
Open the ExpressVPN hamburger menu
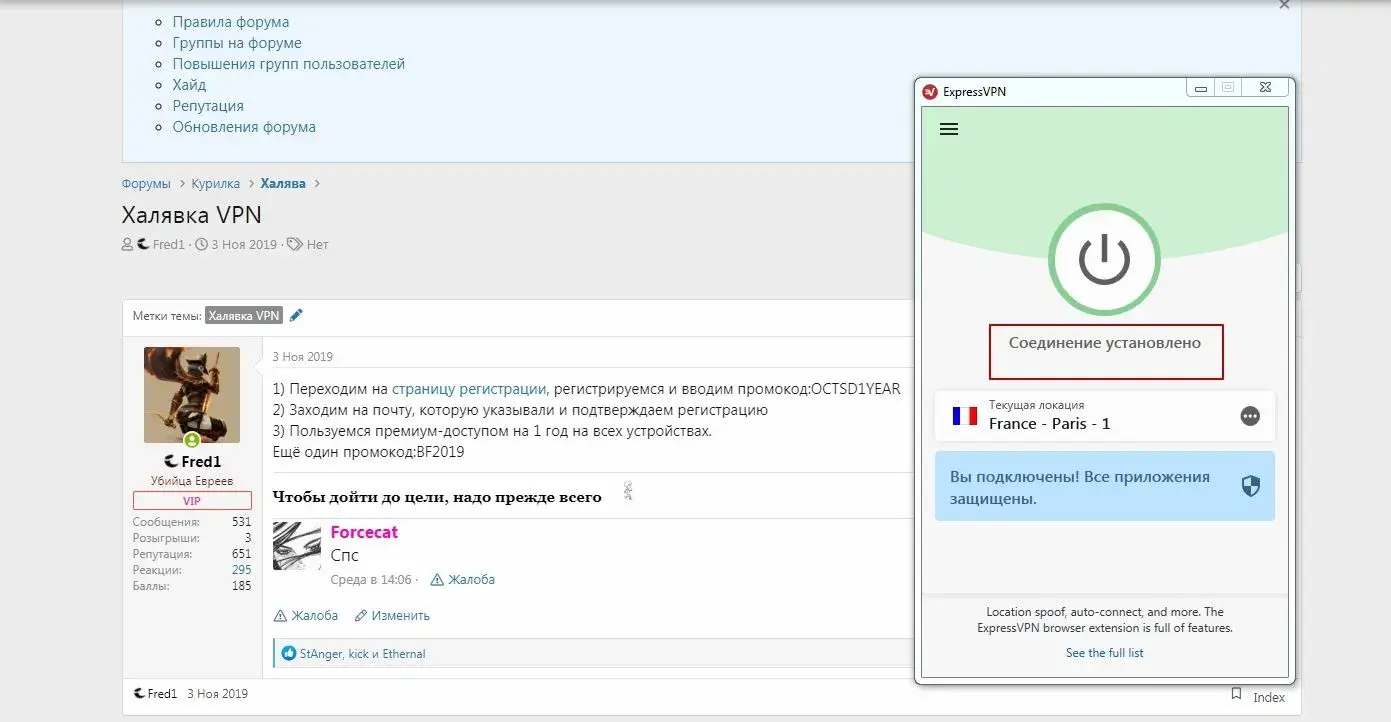[949, 129]
